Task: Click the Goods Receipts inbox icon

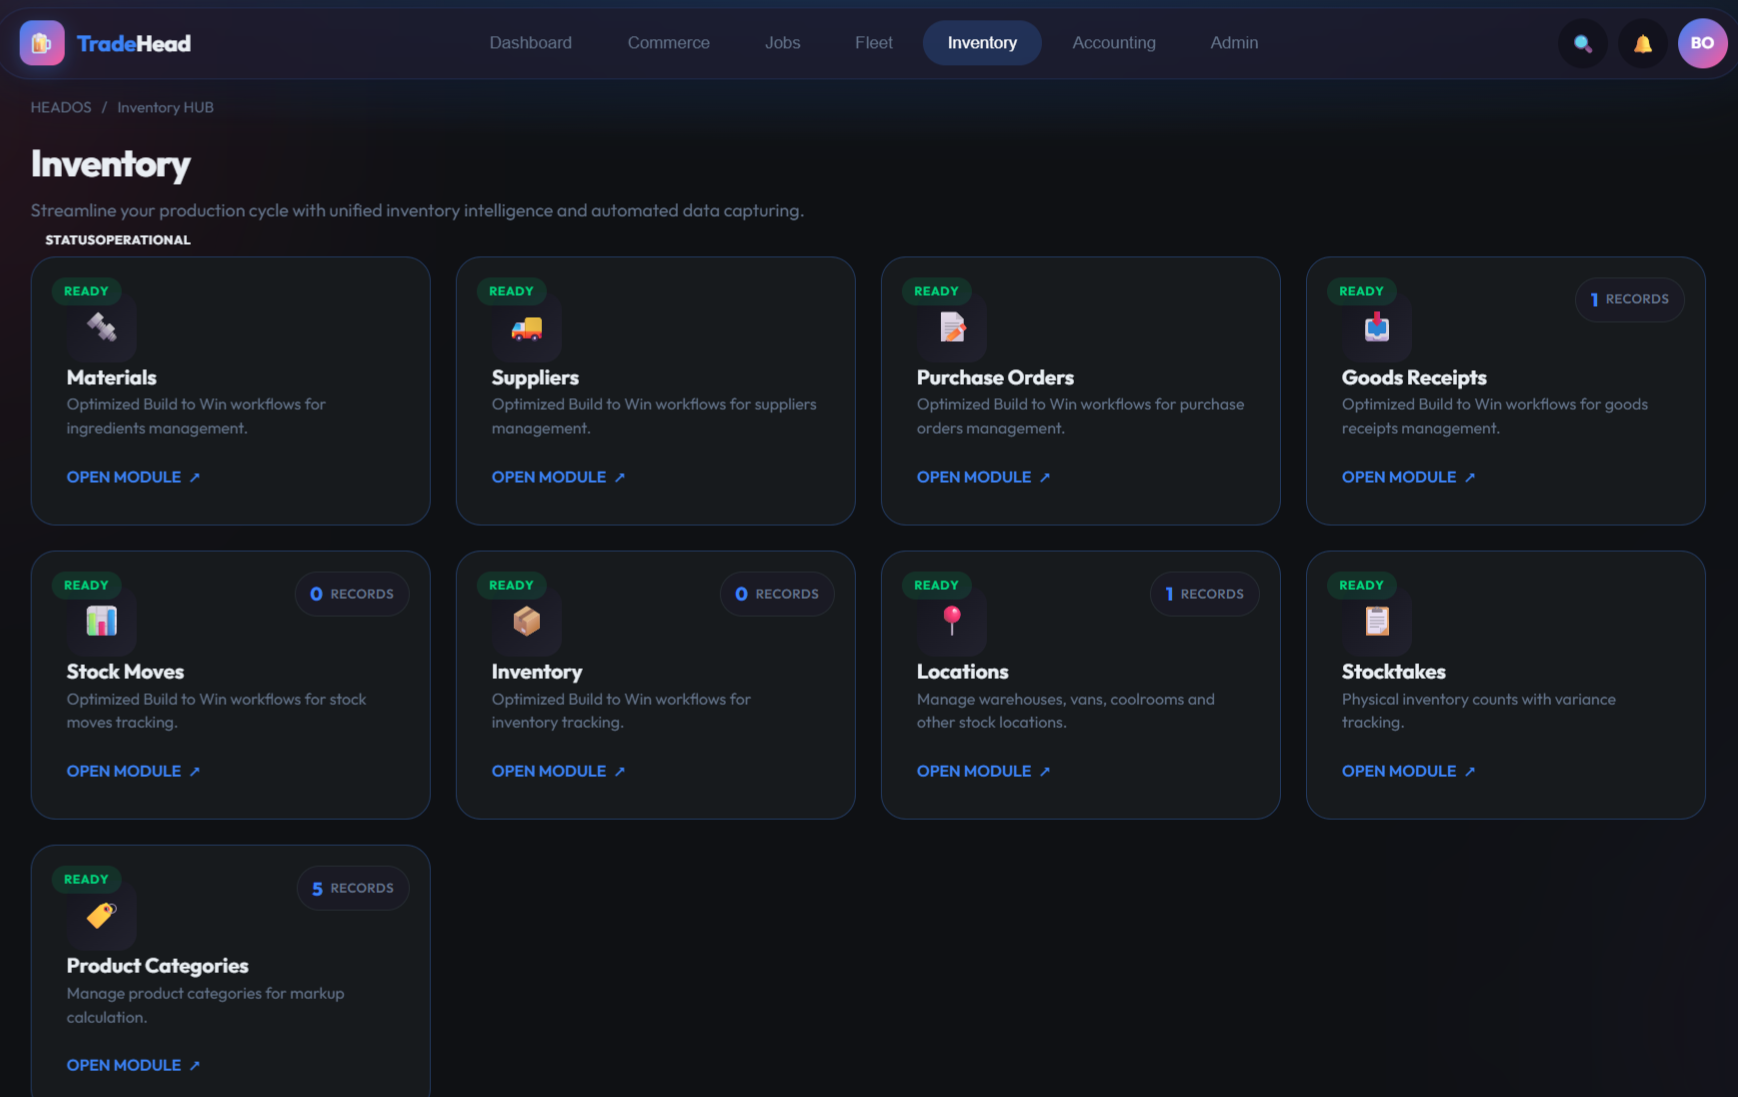Action: (x=1377, y=327)
